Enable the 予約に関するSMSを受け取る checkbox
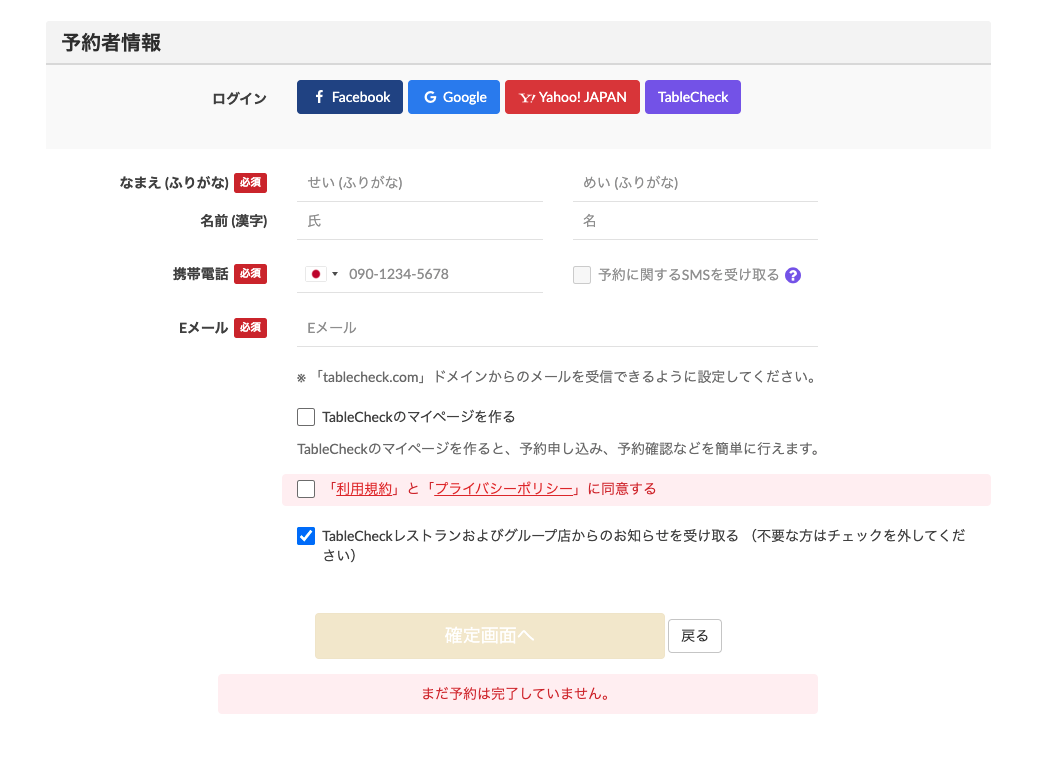1044x770 pixels. (x=582, y=275)
